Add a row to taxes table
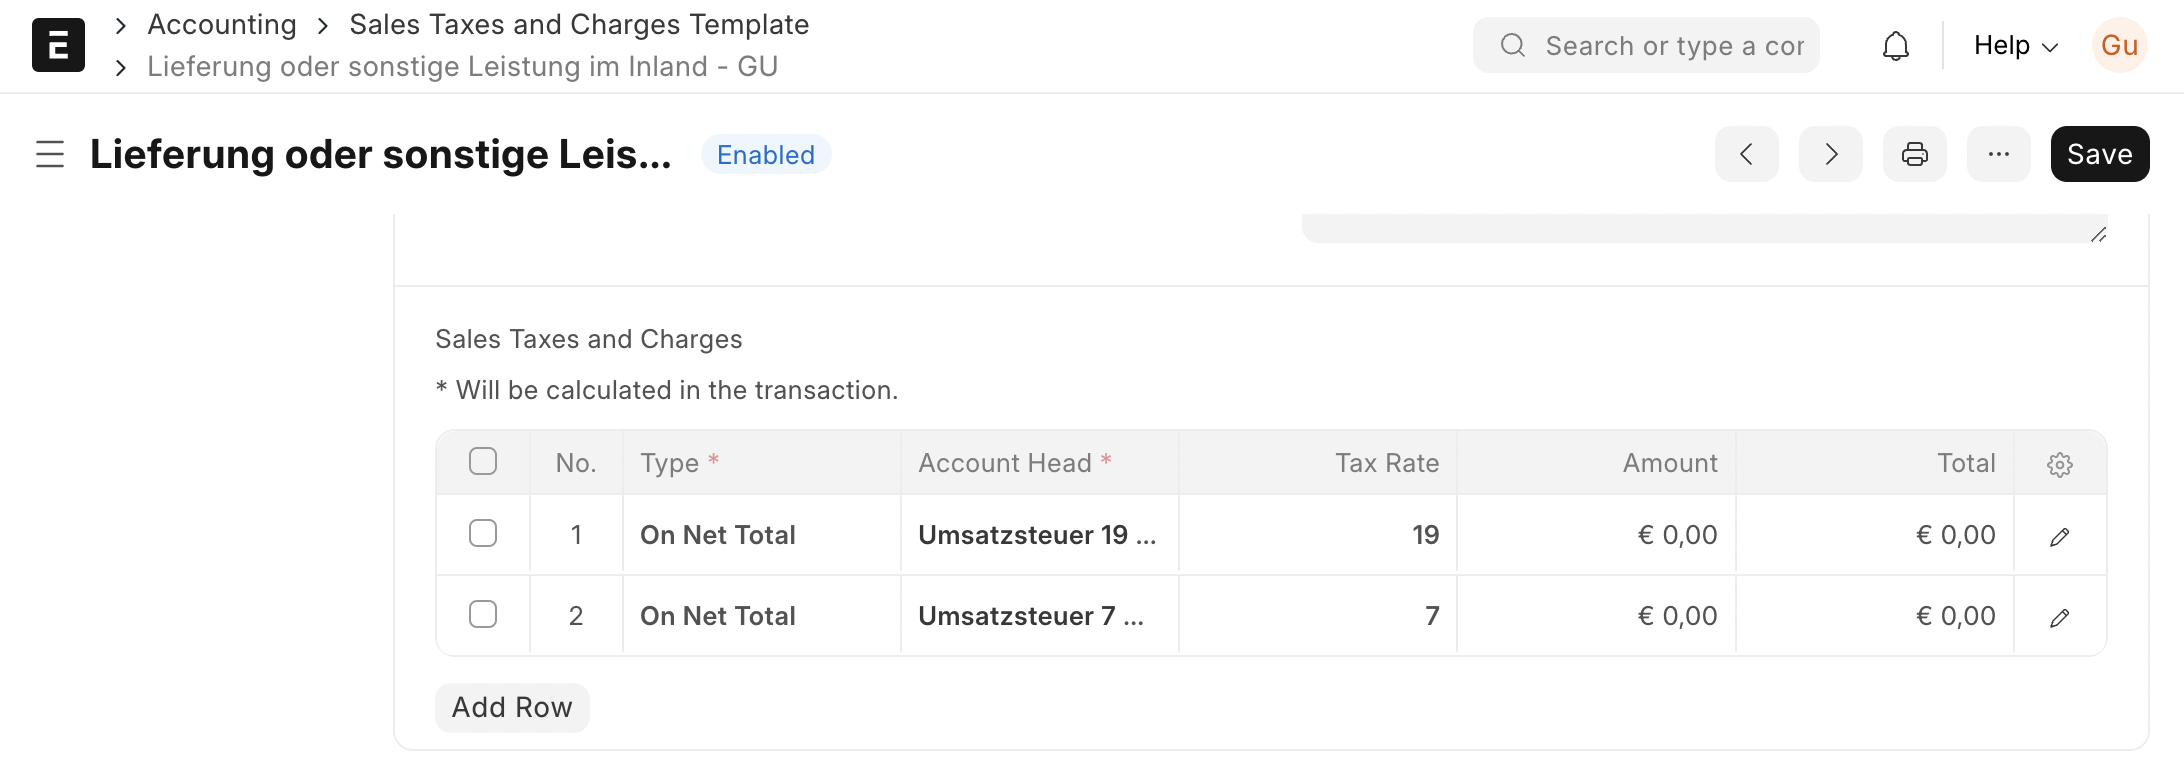 (512, 708)
